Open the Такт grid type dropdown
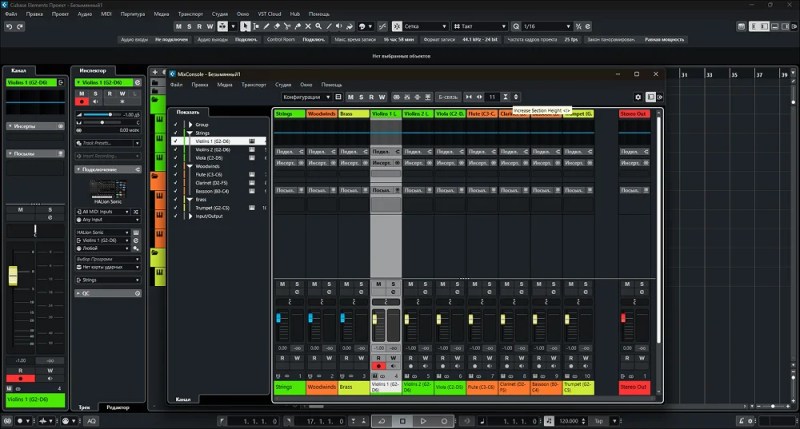Image resolution: width=800 pixels, height=429 pixels. click(x=480, y=27)
